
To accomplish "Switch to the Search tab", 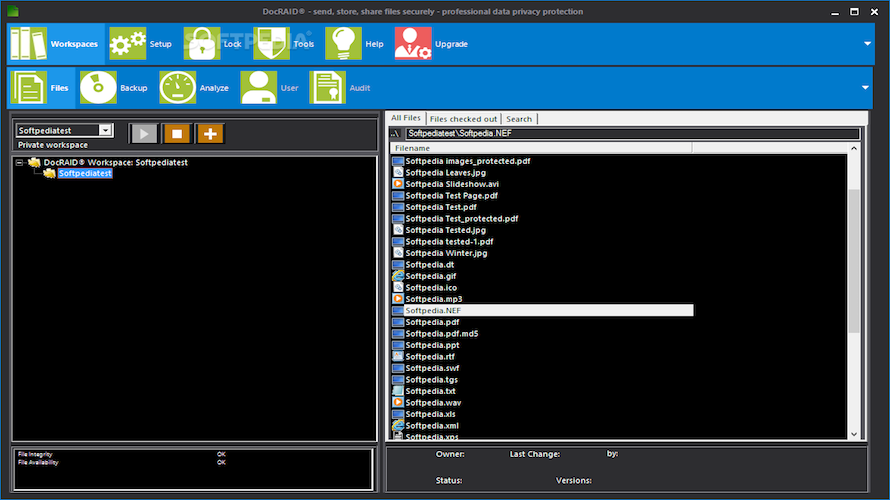I will coord(519,119).
